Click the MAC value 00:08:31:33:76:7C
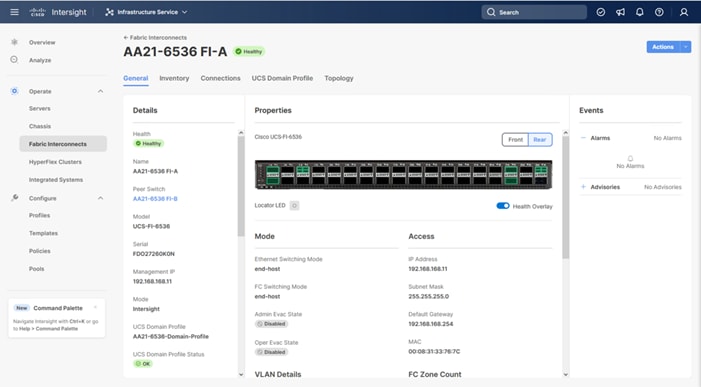This screenshot has height=387, width=701. tap(434, 352)
